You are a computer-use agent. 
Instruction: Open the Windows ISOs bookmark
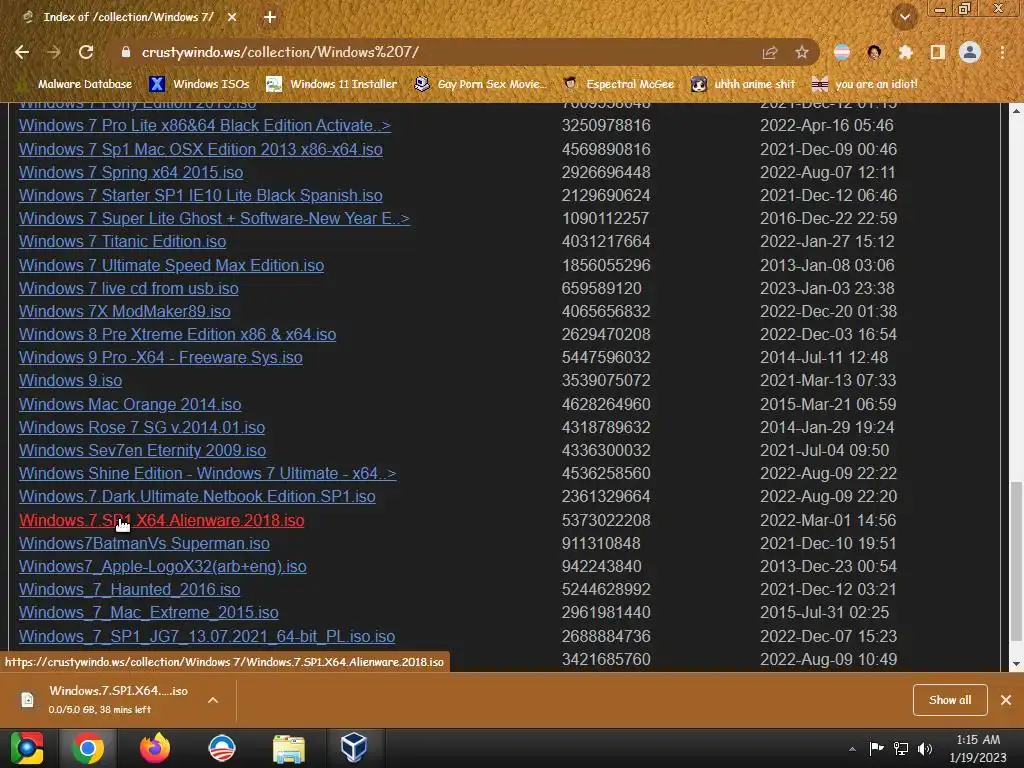[200, 84]
